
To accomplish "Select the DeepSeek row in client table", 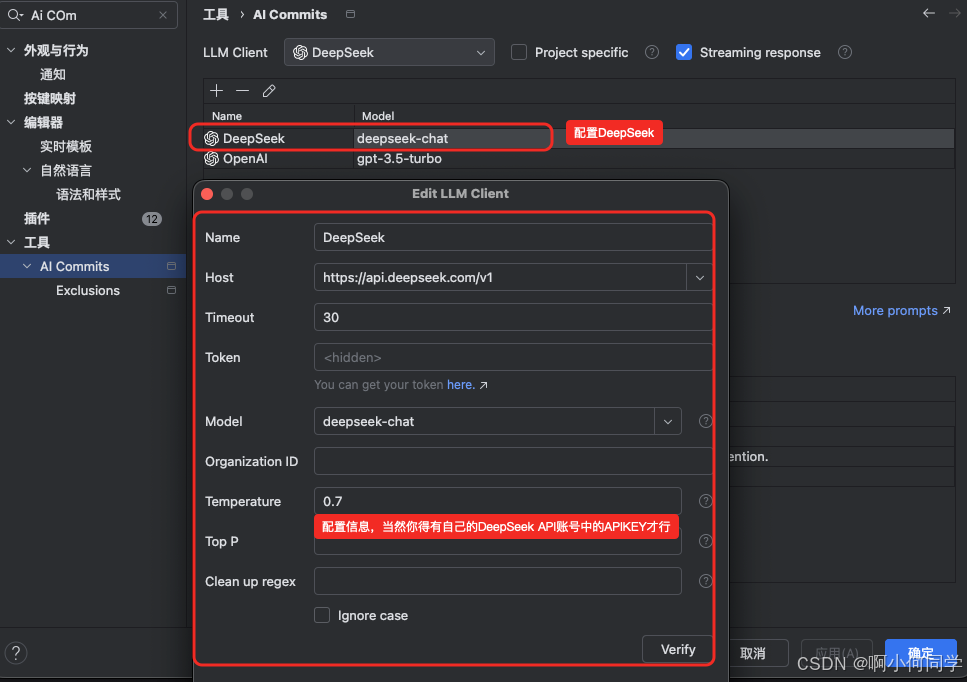I will 578,138.
